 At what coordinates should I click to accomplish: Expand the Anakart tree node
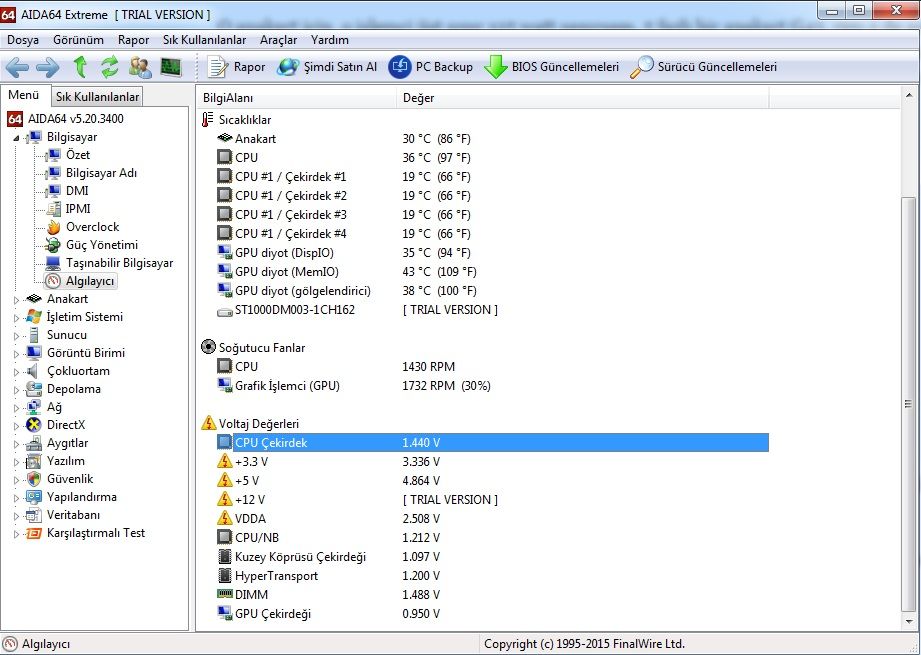[x=16, y=300]
